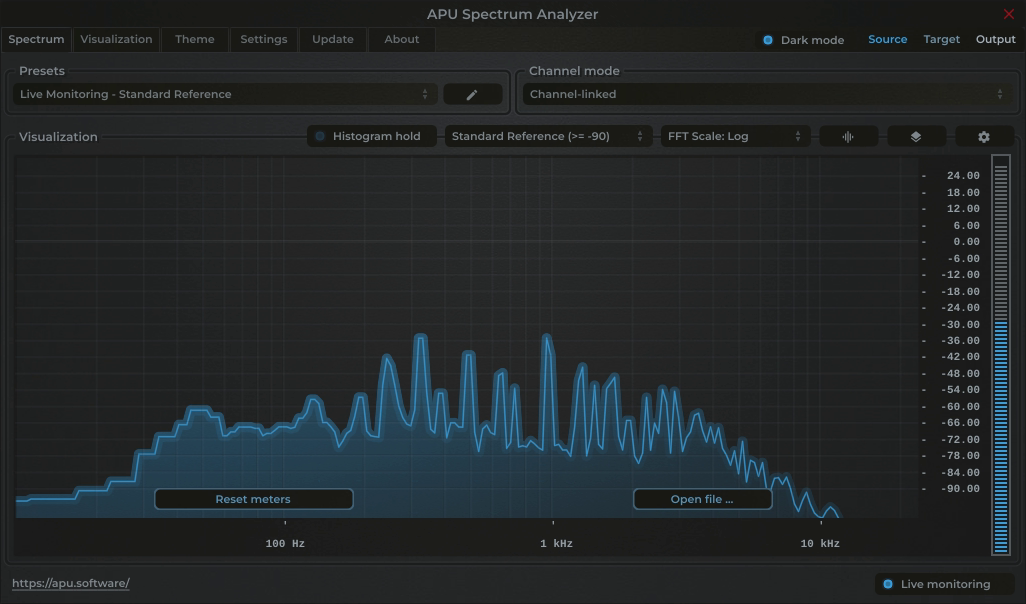Open the Theme tab
The height and width of the screenshot is (604, 1026).
(195, 39)
